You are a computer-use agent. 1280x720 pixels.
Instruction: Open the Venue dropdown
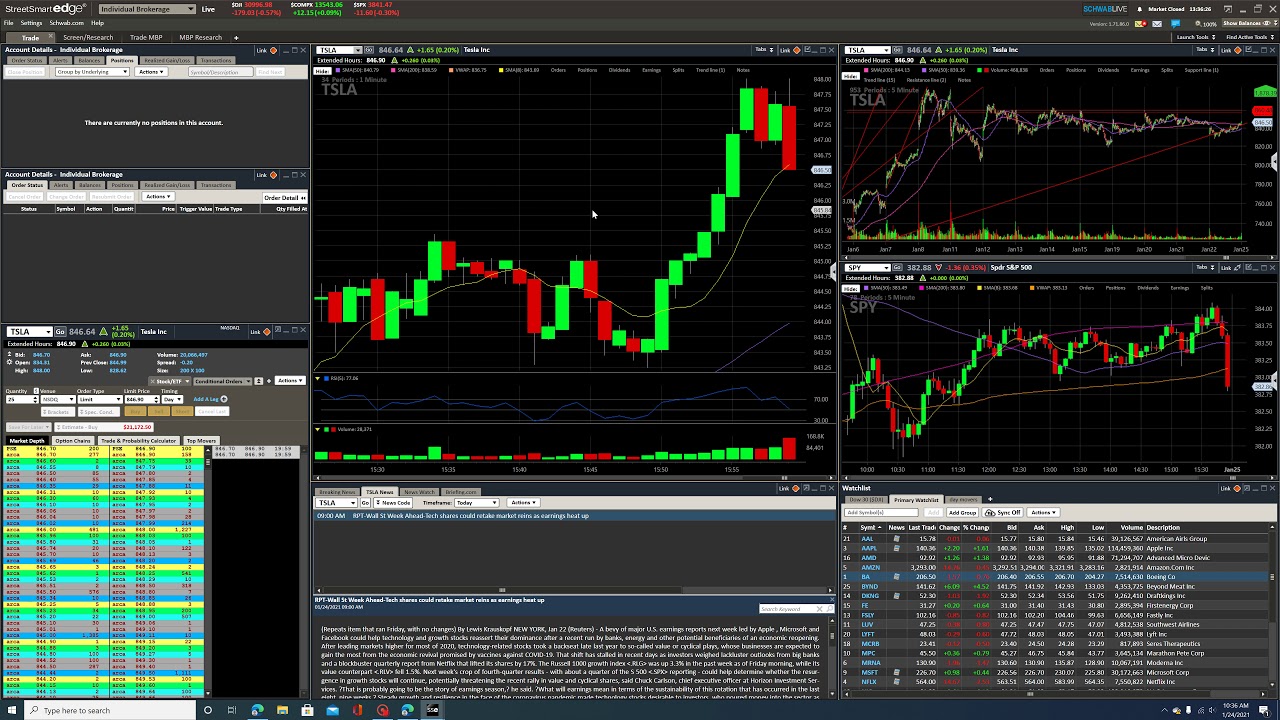click(x=58, y=399)
